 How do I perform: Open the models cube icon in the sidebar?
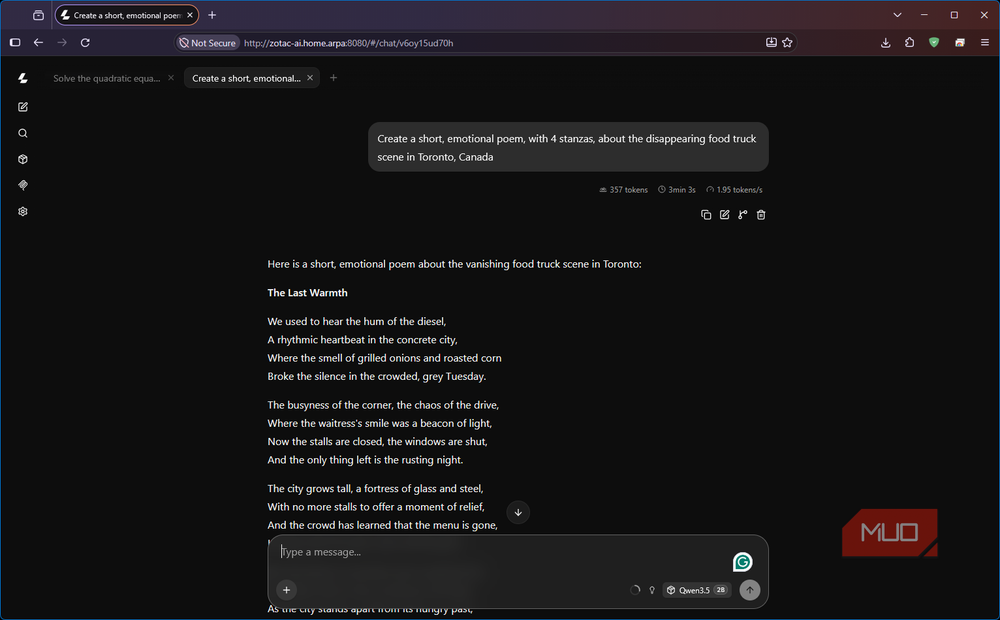(23, 159)
